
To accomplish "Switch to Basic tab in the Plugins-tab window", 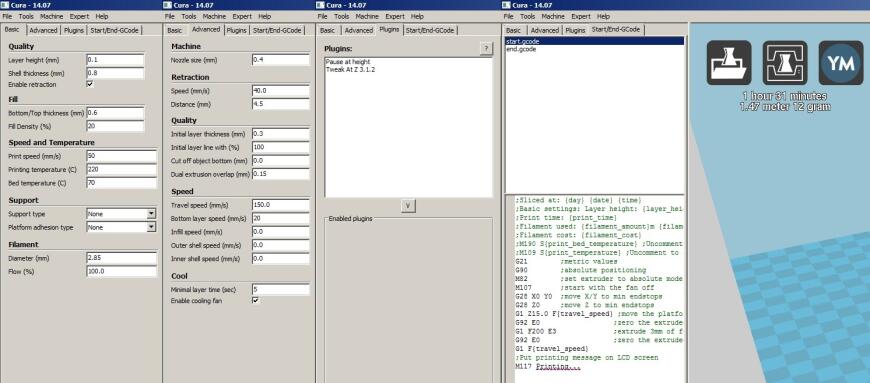I will [327, 31].
